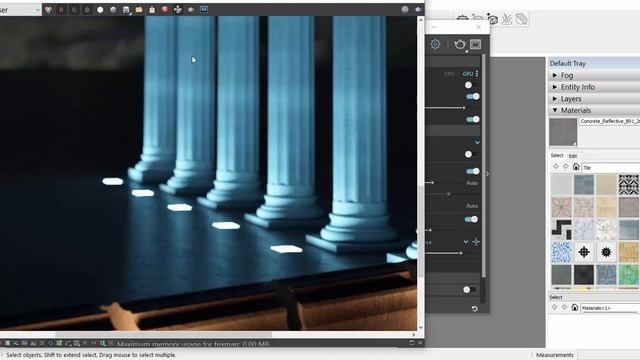The image size is (640, 360).
Task: Toggle the enabled switch just below first slider
Action: coord(473,119)
